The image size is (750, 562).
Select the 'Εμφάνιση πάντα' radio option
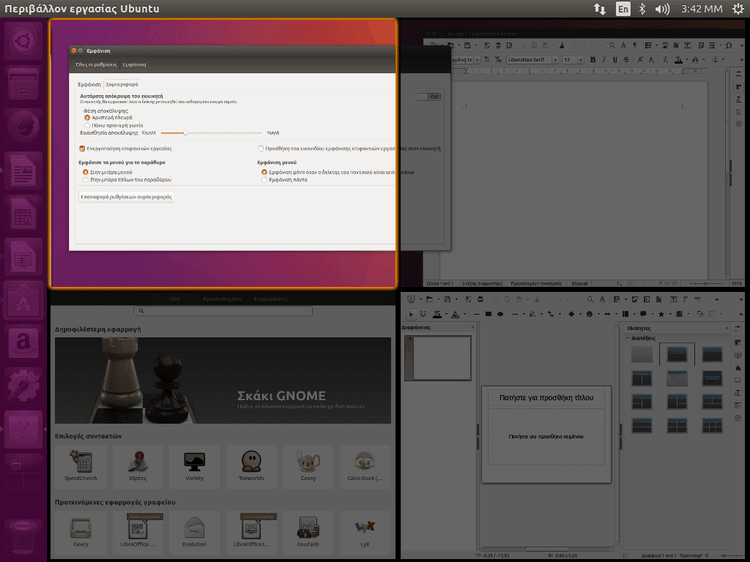[x=264, y=179]
